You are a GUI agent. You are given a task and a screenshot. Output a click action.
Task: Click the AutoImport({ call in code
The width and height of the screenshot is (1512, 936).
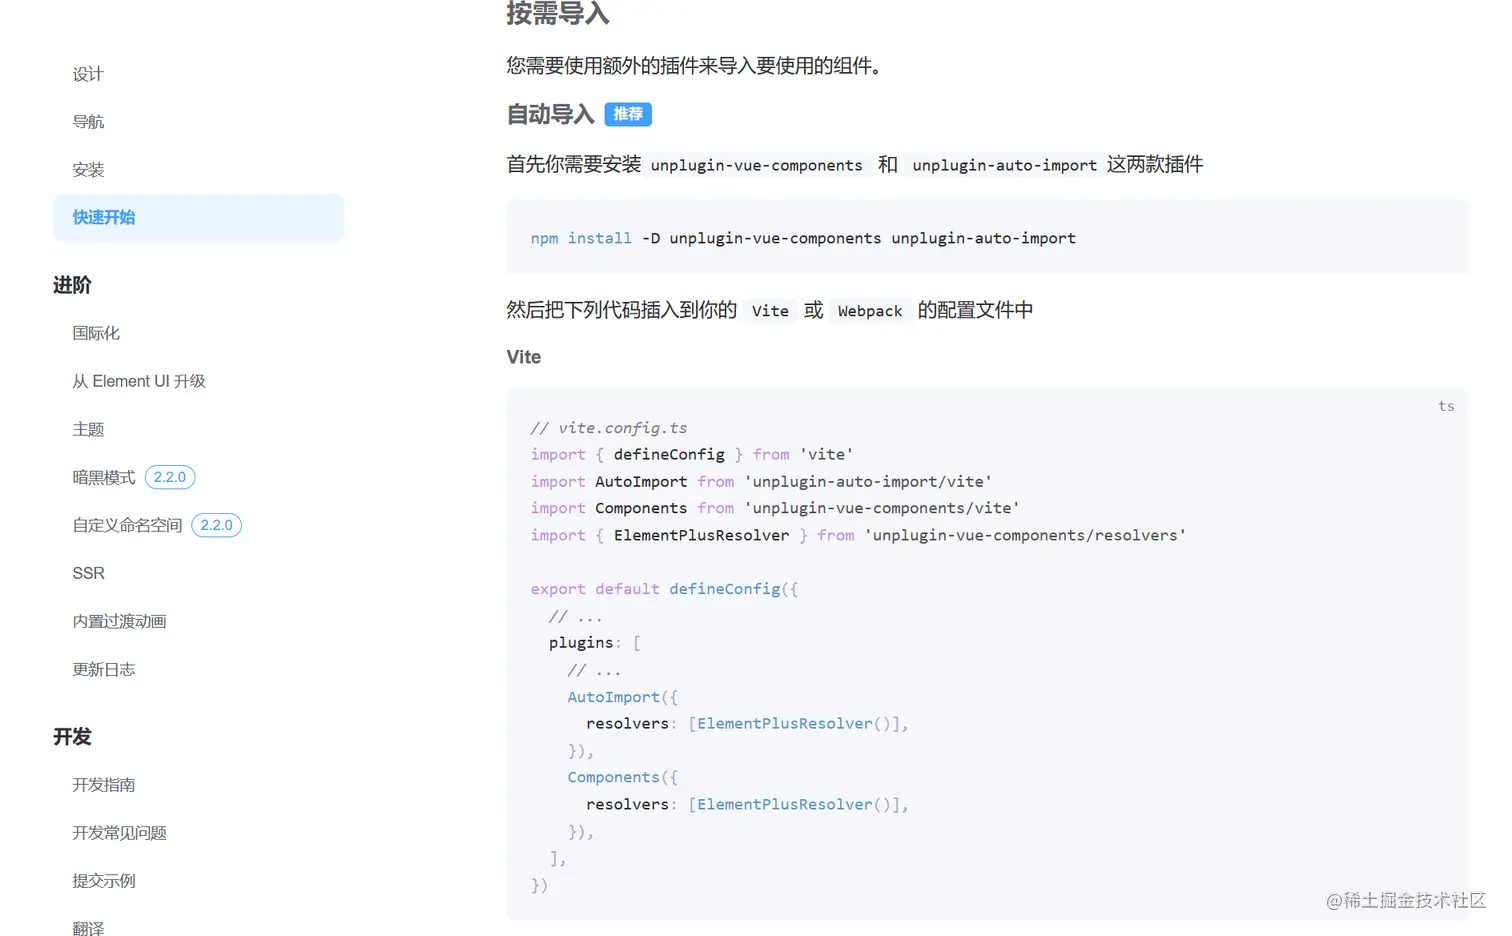coord(623,697)
